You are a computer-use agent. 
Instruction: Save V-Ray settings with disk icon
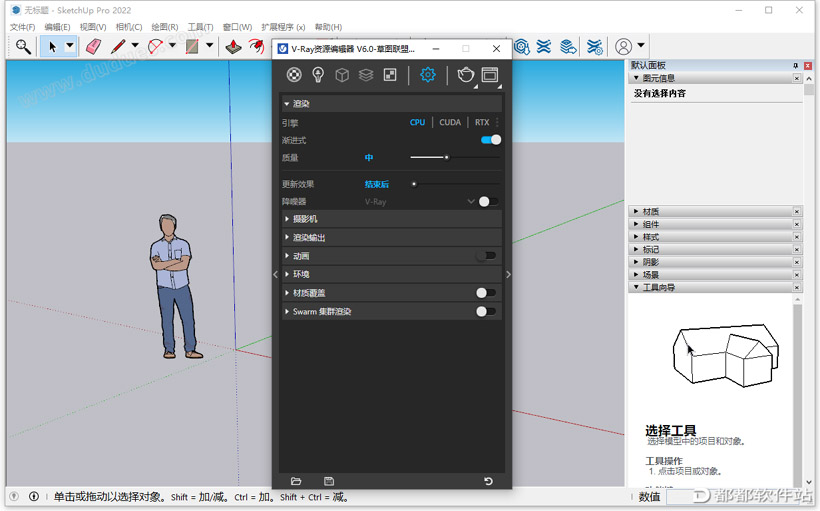(329, 481)
